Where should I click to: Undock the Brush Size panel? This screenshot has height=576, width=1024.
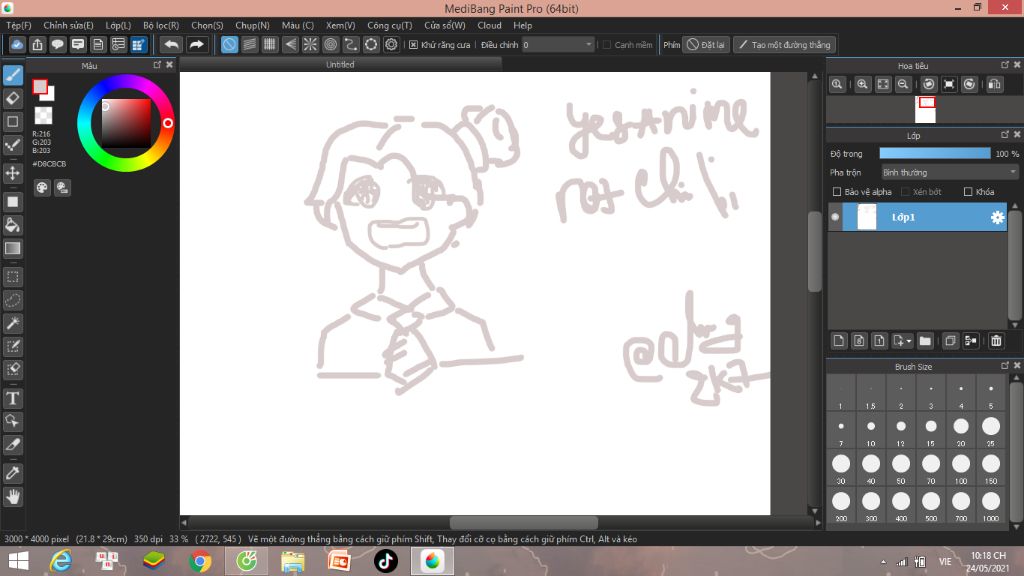pos(1005,366)
